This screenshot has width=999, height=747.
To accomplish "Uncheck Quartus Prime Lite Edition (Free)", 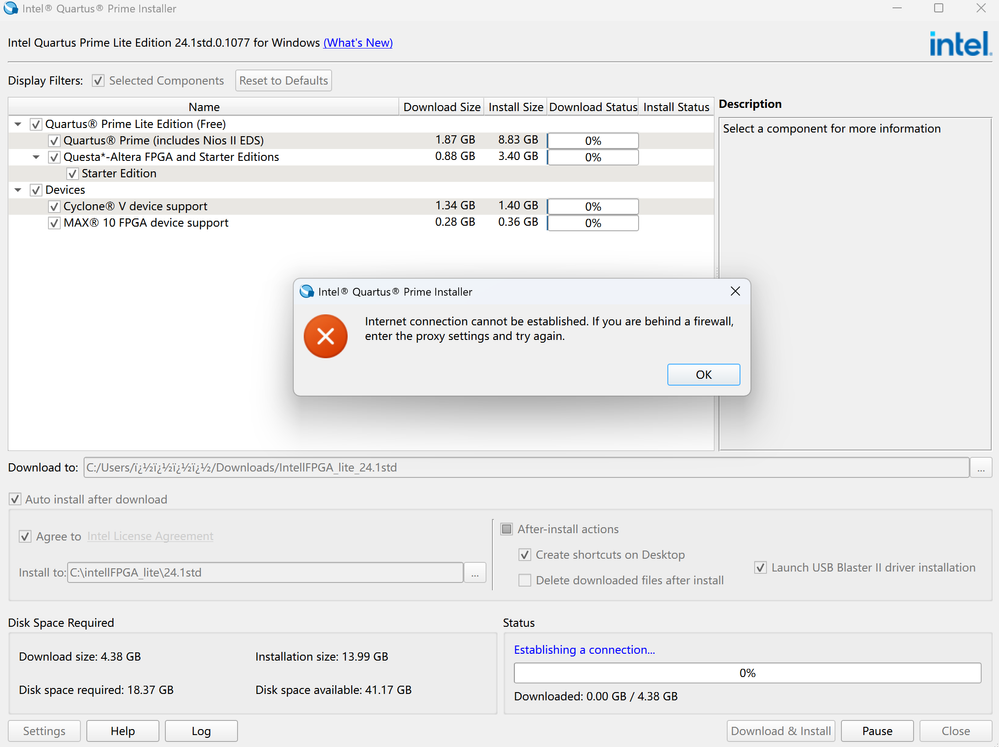I will tap(36, 124).
